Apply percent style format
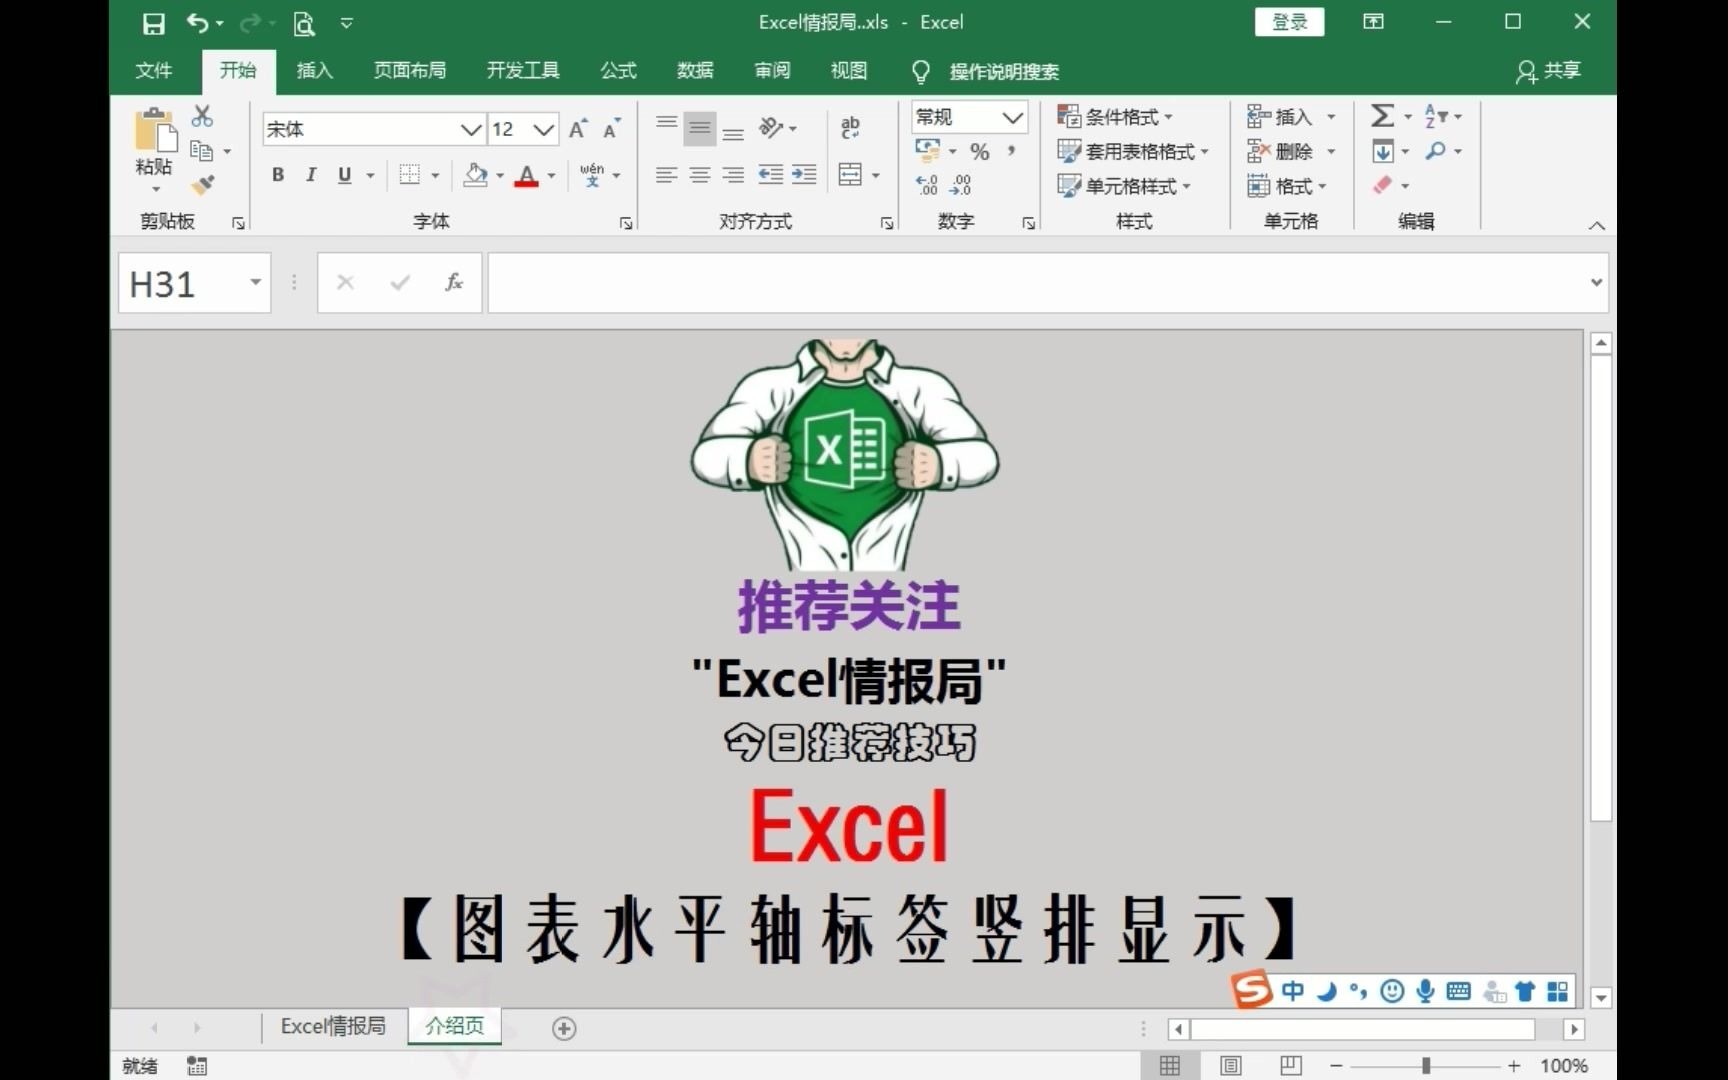Screen dimensions: 1728x1080 coord(980,152)
